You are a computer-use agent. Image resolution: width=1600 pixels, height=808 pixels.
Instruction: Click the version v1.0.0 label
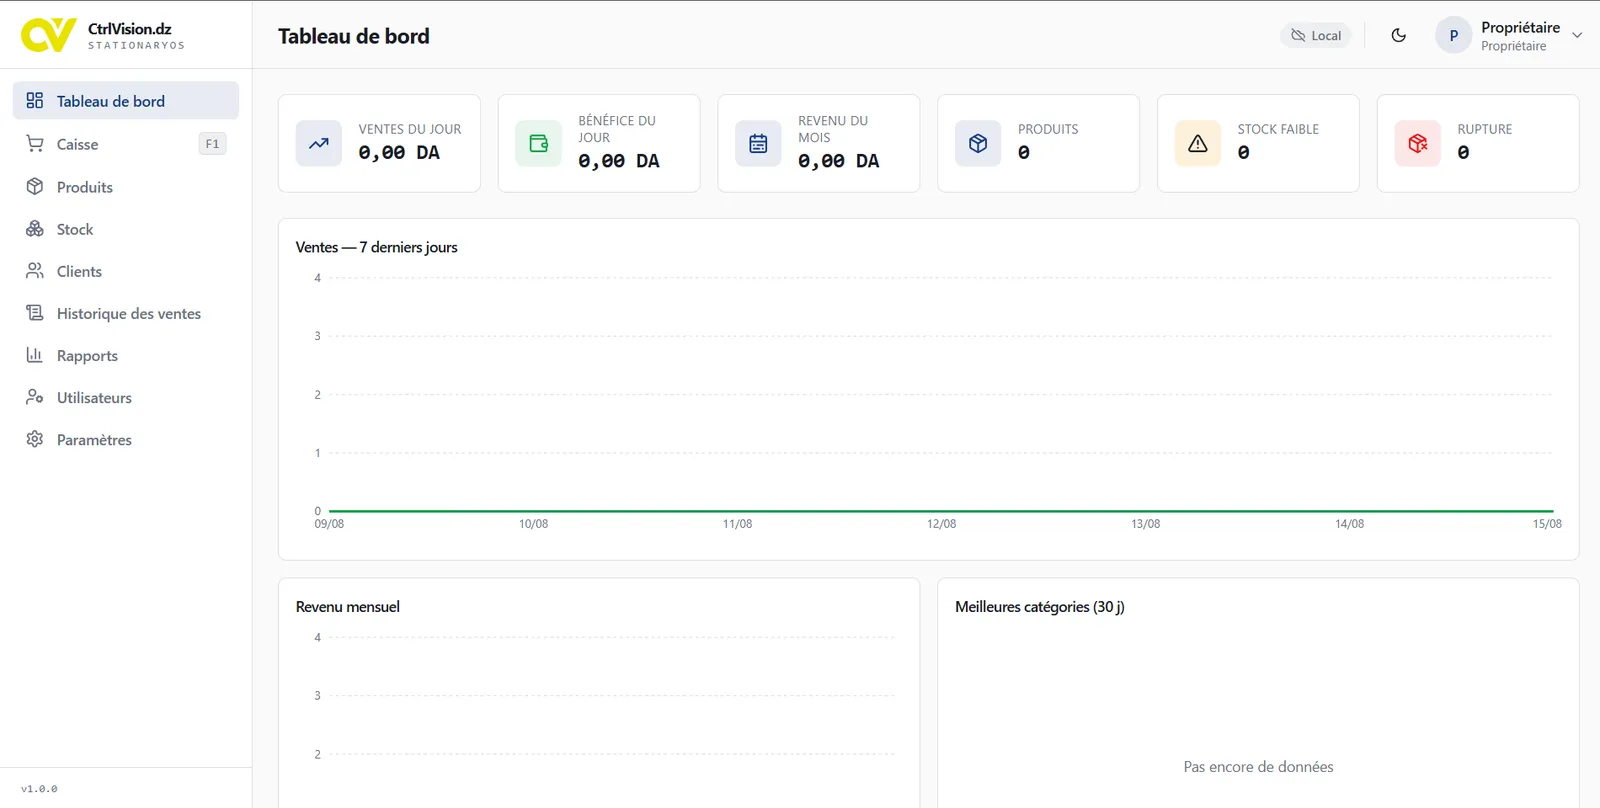tap(39, 789)
